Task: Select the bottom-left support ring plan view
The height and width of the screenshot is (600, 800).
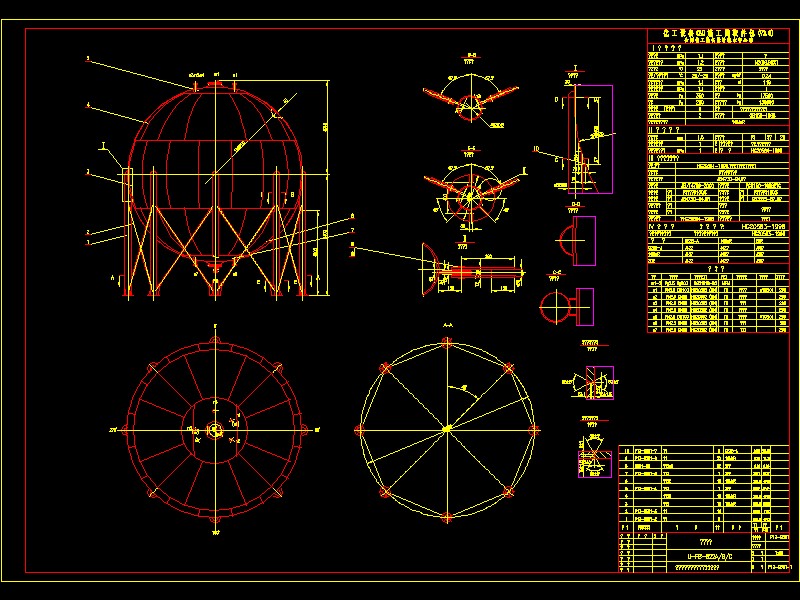Action: pos(215,430)
